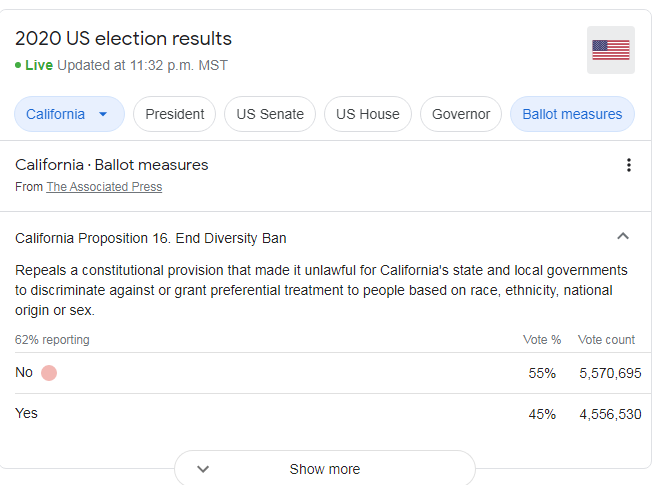Select the No result row
Image resolution: width=659 pixels, height=485 pixels.
(x=328, y=373)
